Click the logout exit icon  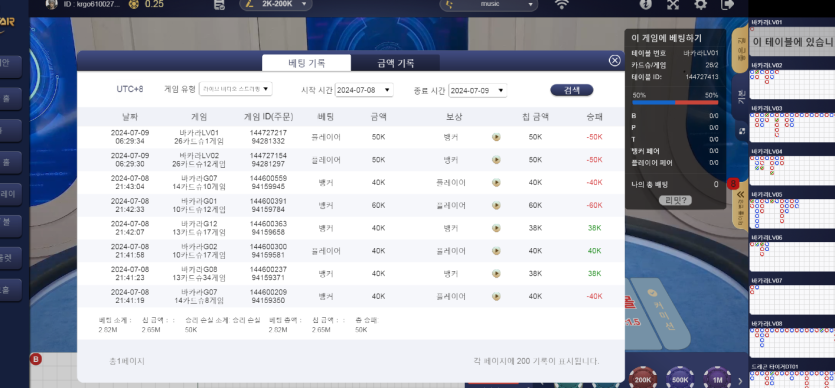point(727,4)
